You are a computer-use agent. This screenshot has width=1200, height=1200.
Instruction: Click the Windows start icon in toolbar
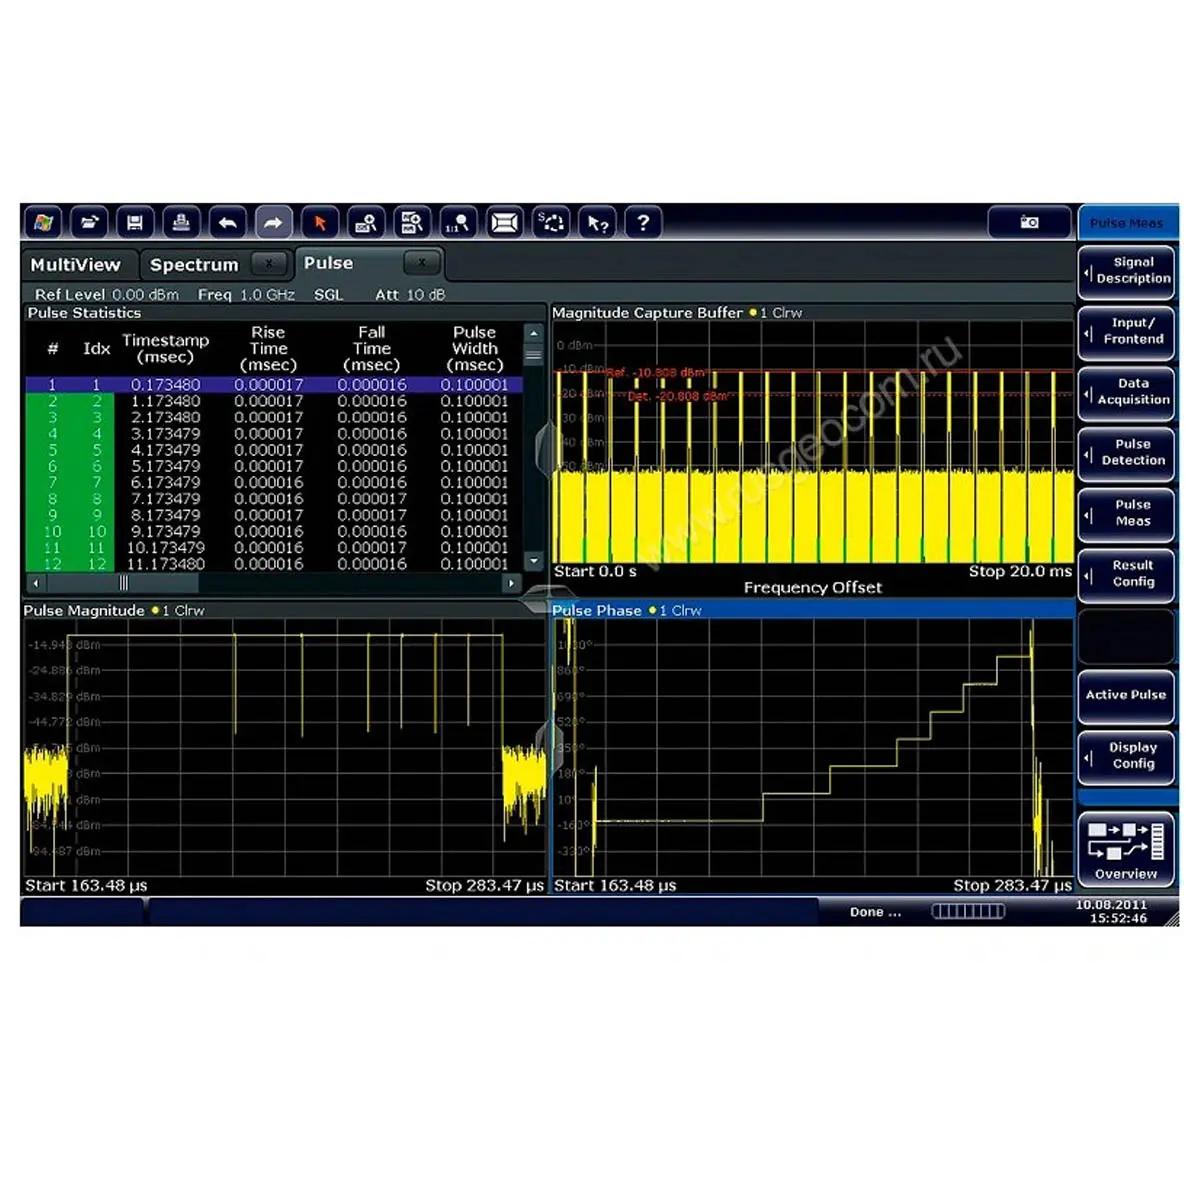pyautogui.click(x=43, y=222)
